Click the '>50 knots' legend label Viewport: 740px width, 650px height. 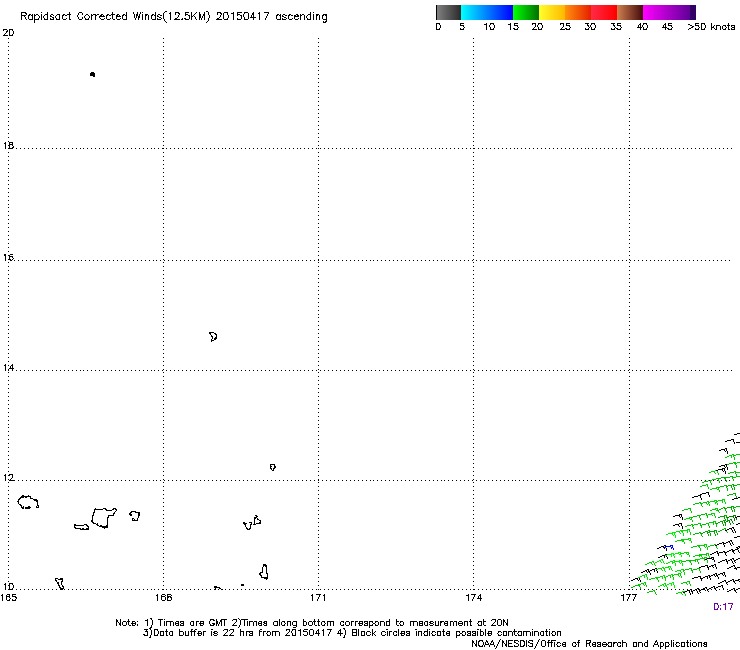711,27
